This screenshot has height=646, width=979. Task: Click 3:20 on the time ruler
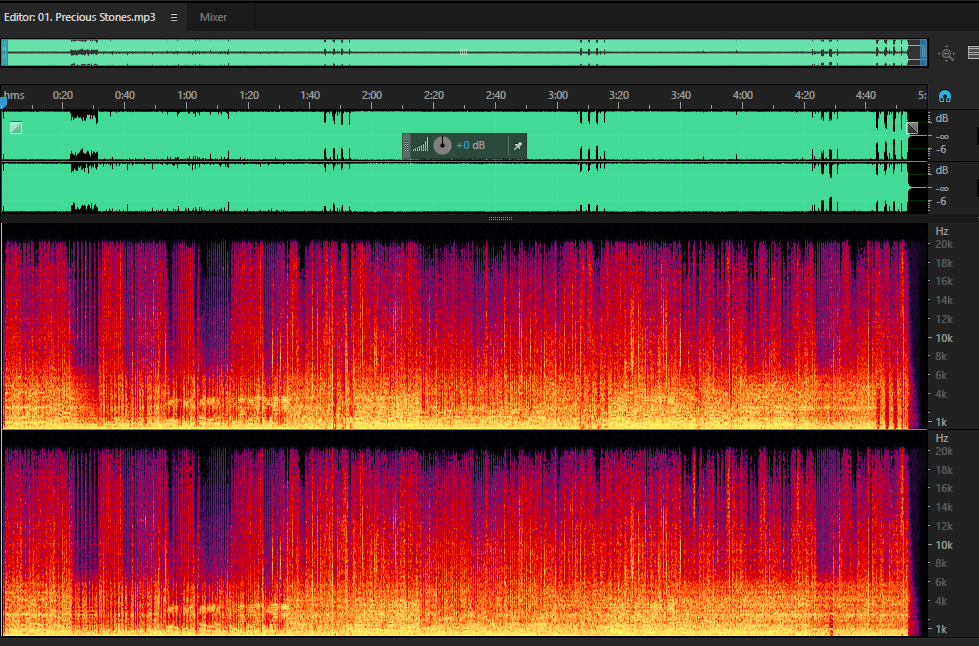coord(619,95)
